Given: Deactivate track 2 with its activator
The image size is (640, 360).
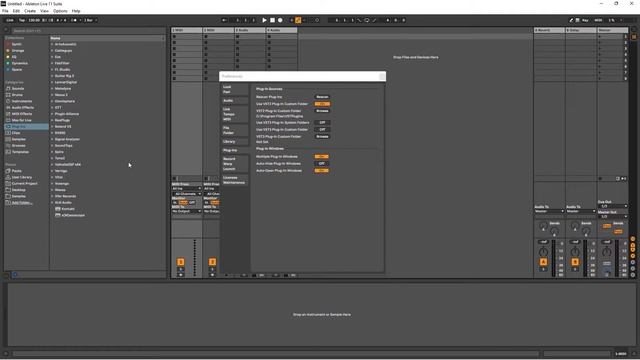Looking at the screenshot, I should point(212,262).
